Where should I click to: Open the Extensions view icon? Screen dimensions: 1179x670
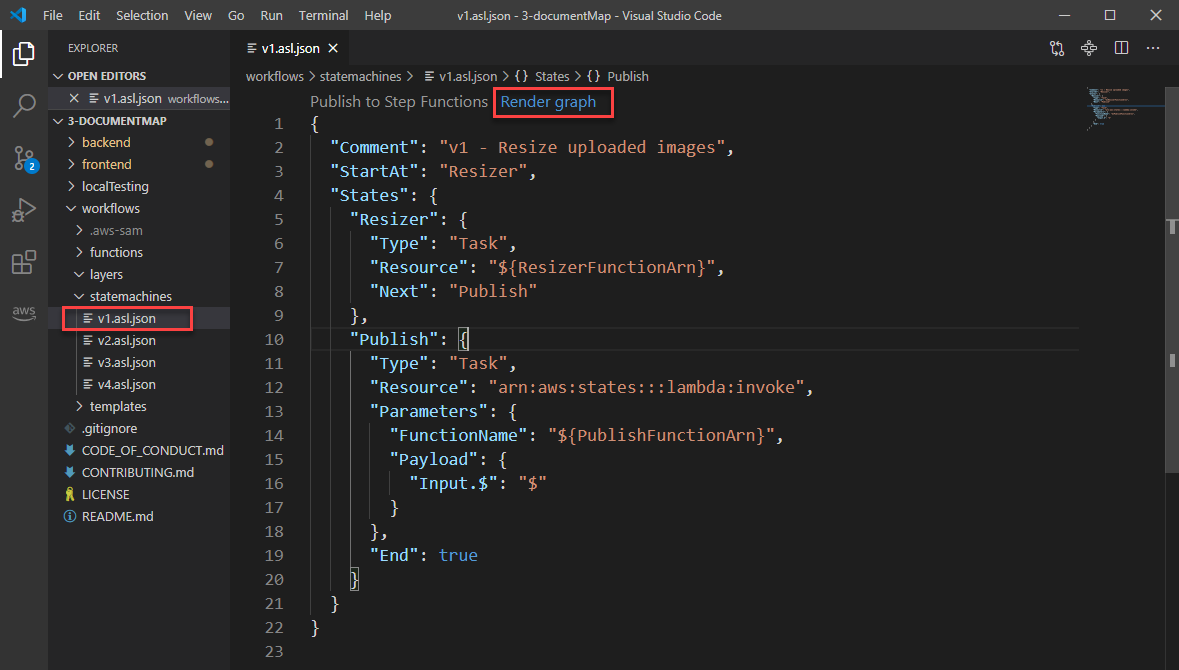tap(24, 263)
